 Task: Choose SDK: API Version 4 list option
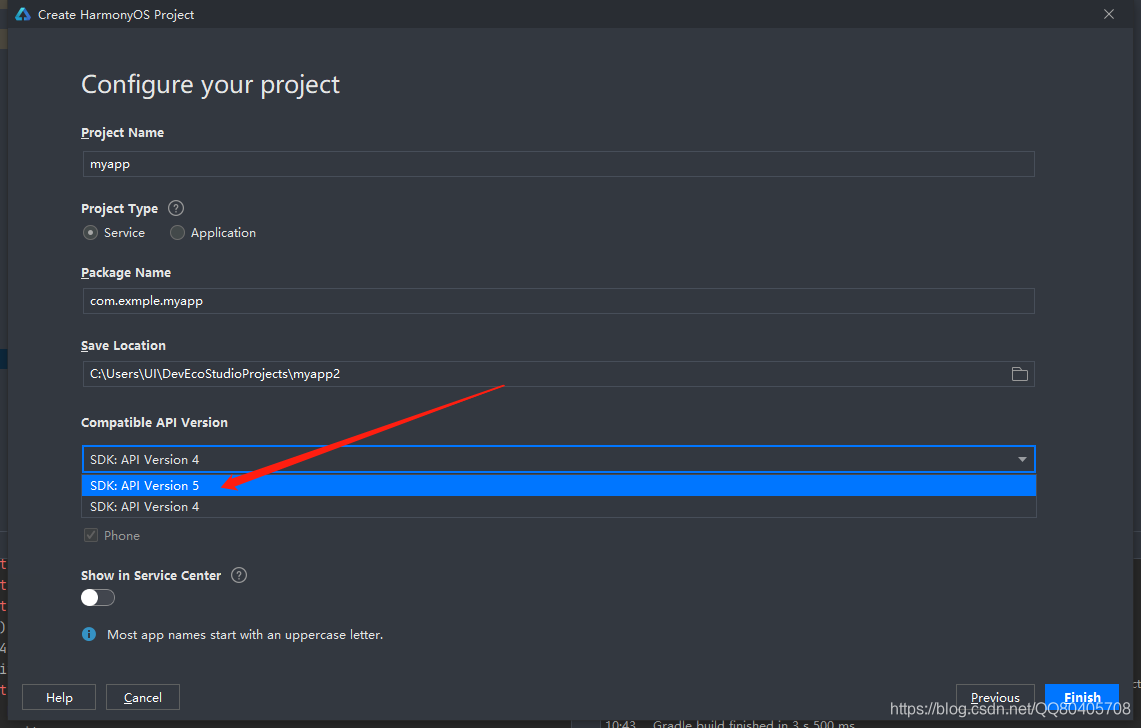coord(559,507)
